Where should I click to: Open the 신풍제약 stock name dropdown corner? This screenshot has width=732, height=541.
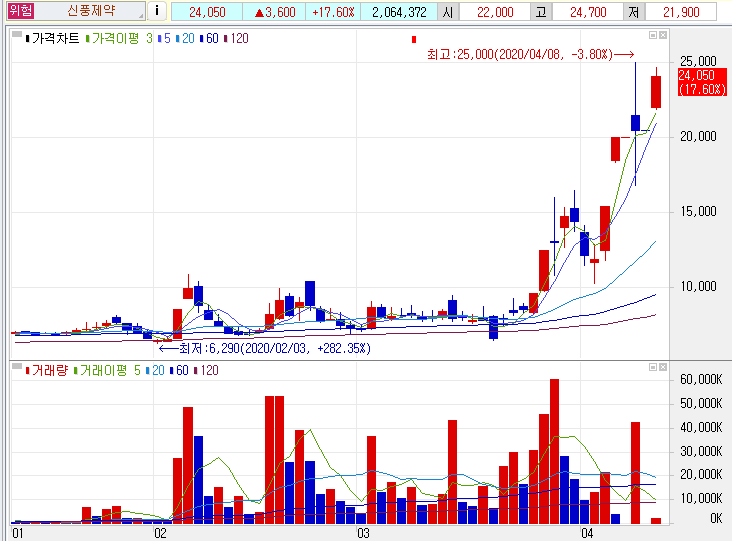[x=141, y=16]
